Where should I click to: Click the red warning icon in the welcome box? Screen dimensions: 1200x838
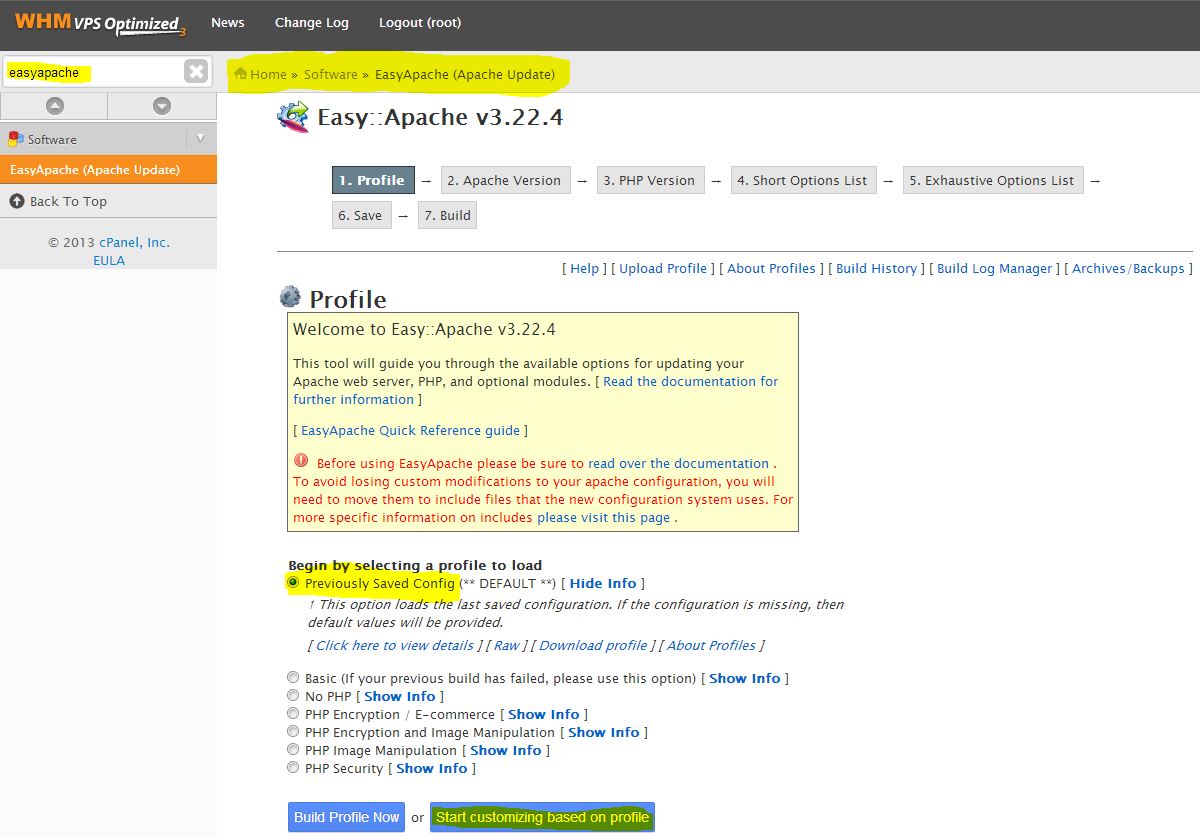click(301, 461)
